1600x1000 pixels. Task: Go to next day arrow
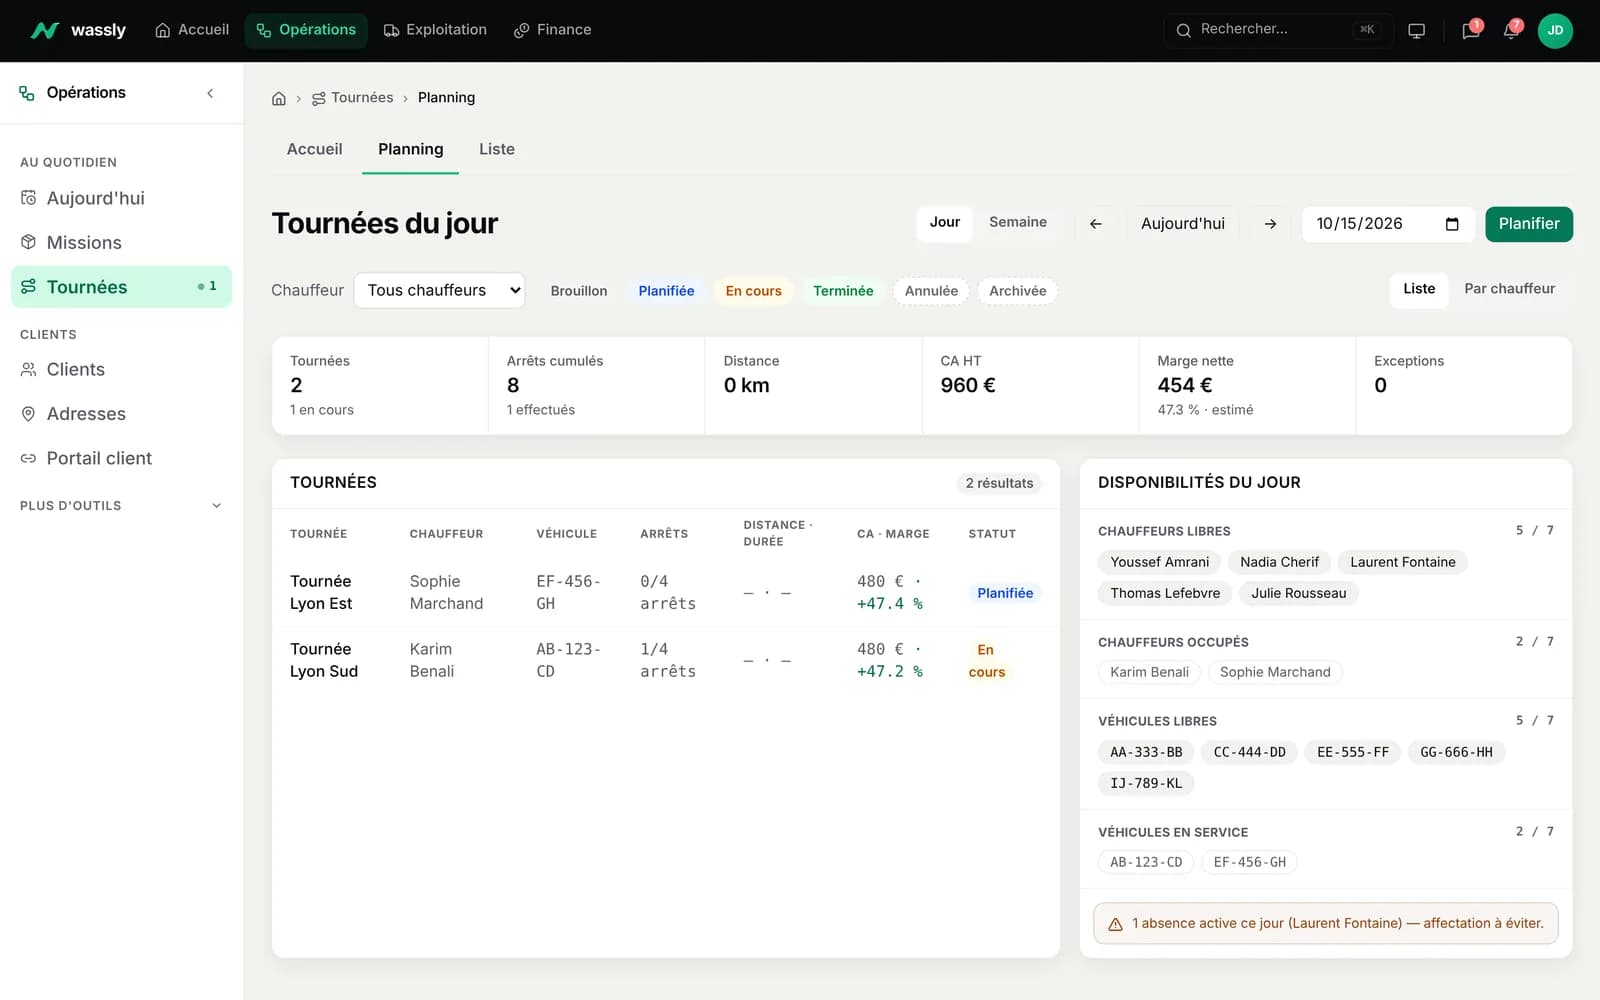coord(1270,224)
